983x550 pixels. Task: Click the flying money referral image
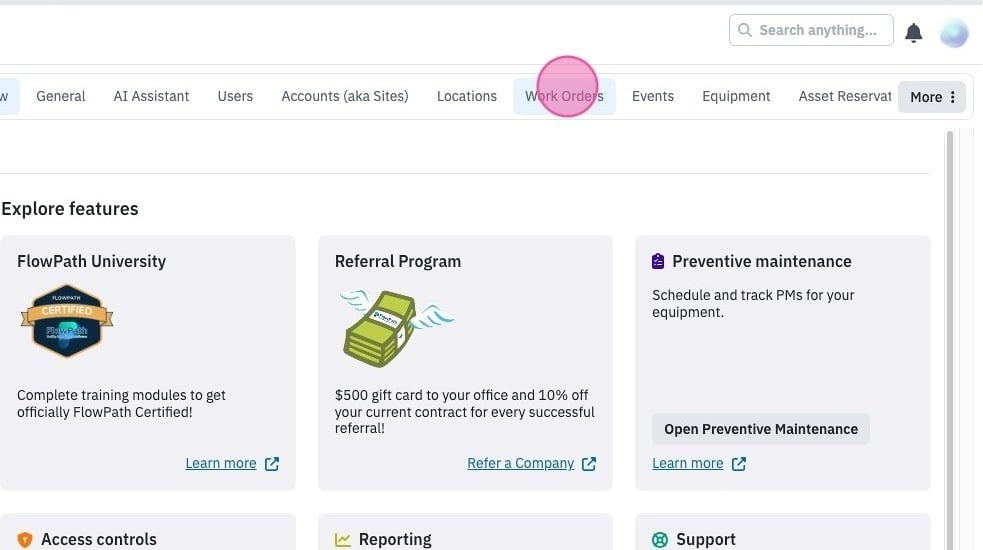tap(396, 329)
